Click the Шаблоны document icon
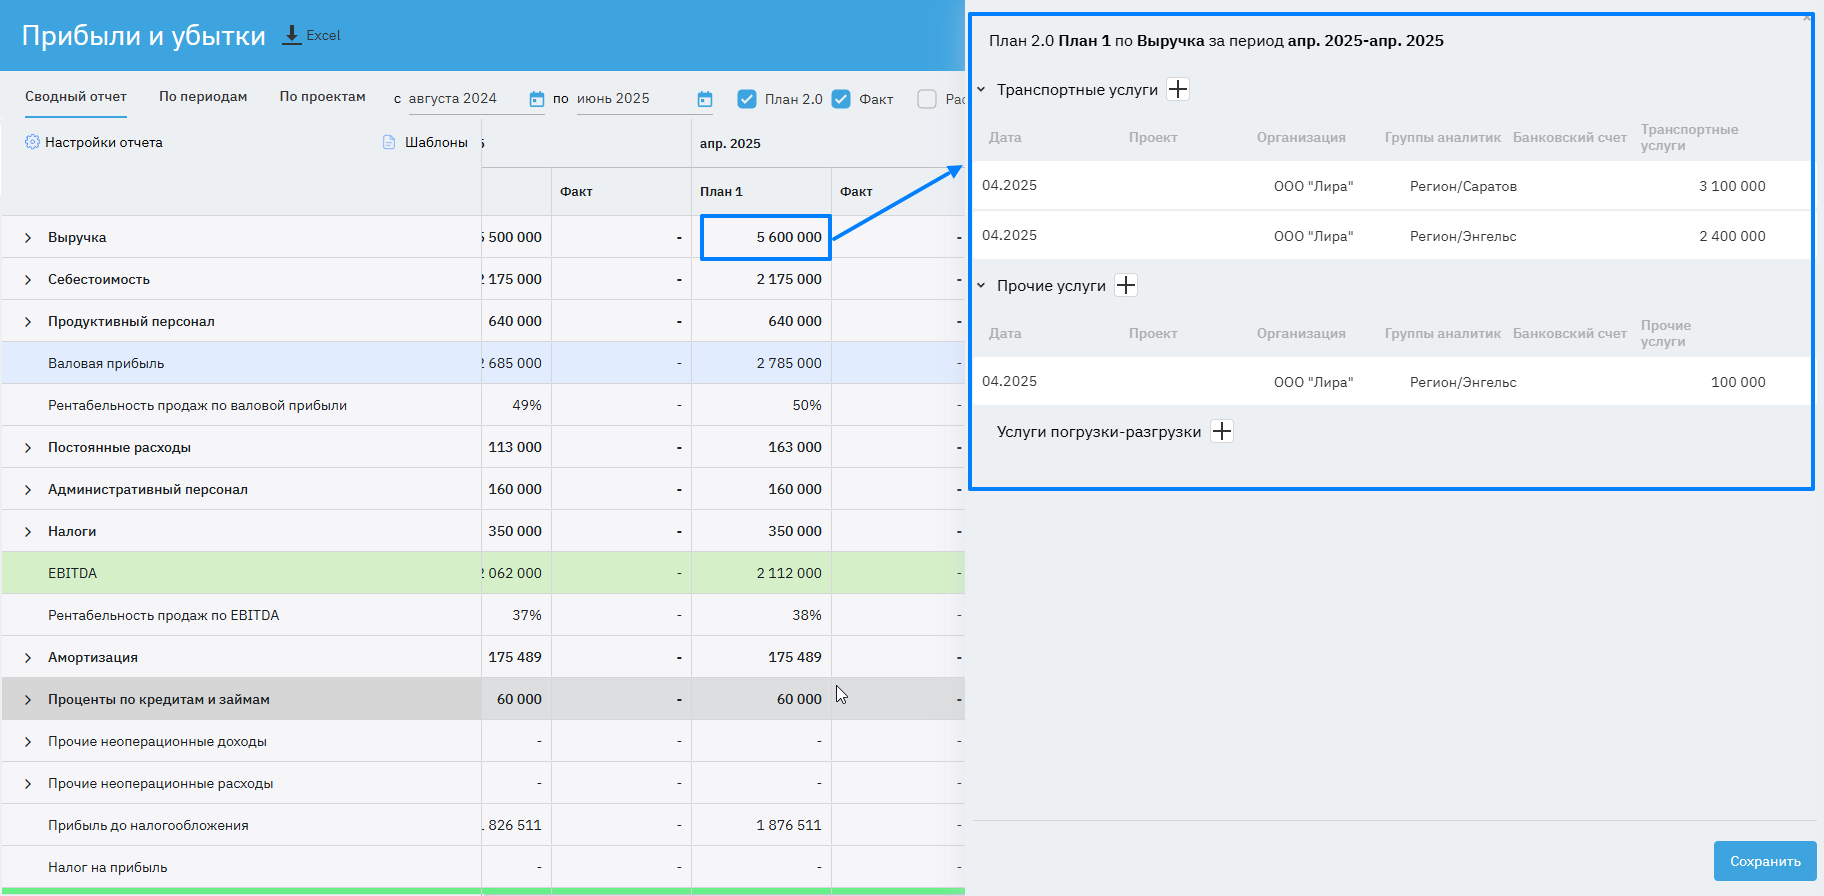Image resolution: width=1824 pixels, height=896 pixels. click(x=389, y=142)
